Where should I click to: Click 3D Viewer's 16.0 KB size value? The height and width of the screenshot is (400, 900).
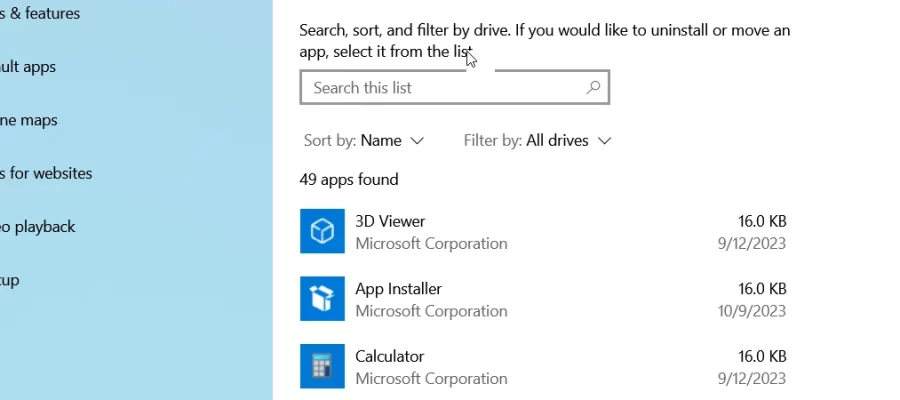(x=762, y=221)
